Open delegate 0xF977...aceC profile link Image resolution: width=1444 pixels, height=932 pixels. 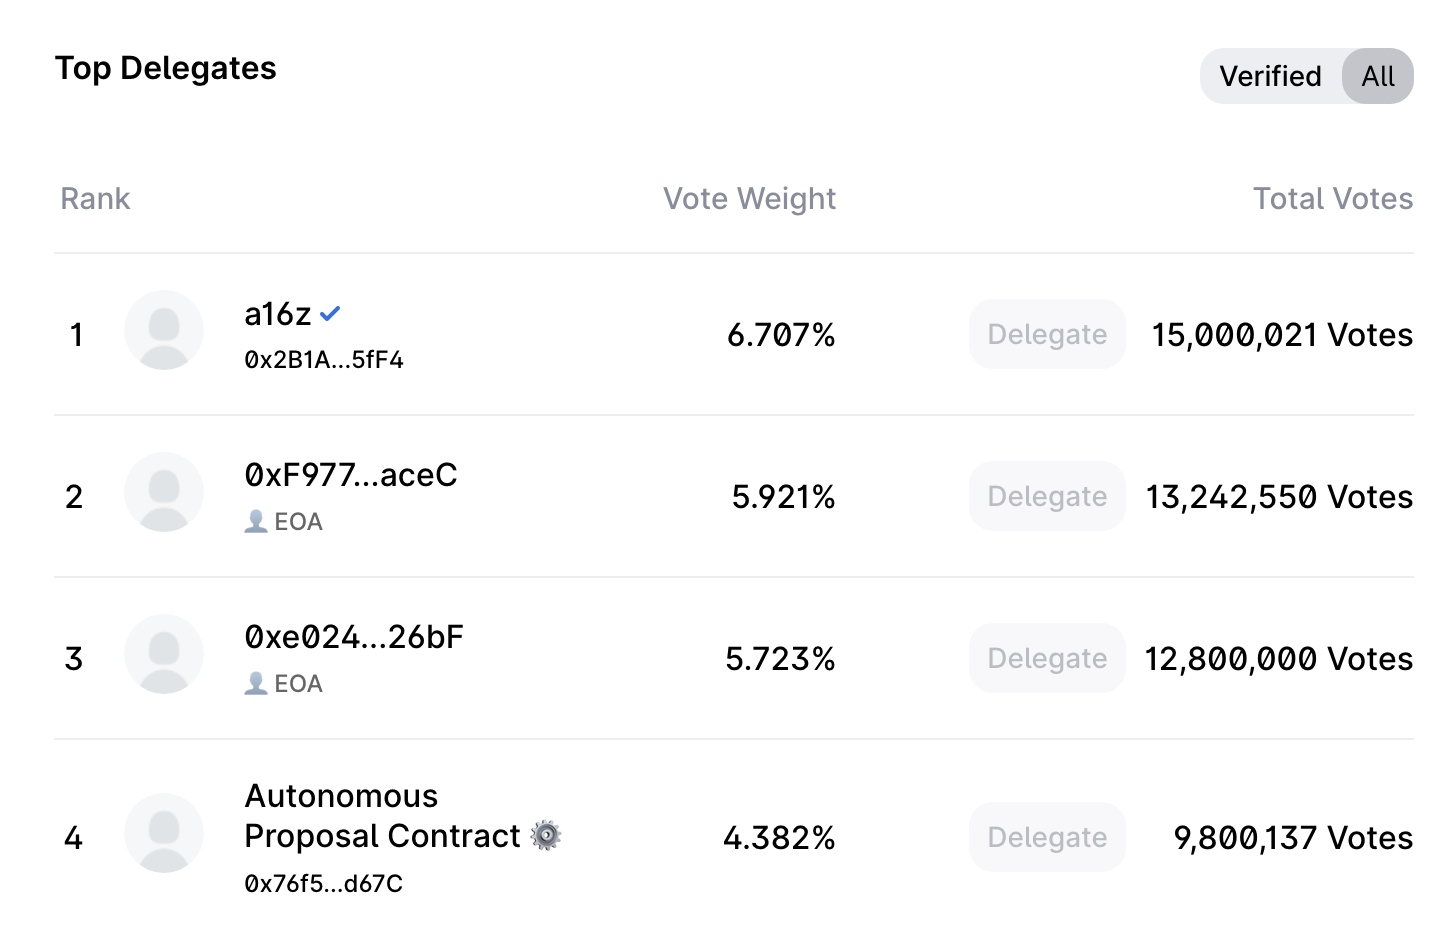click(350, 475)
